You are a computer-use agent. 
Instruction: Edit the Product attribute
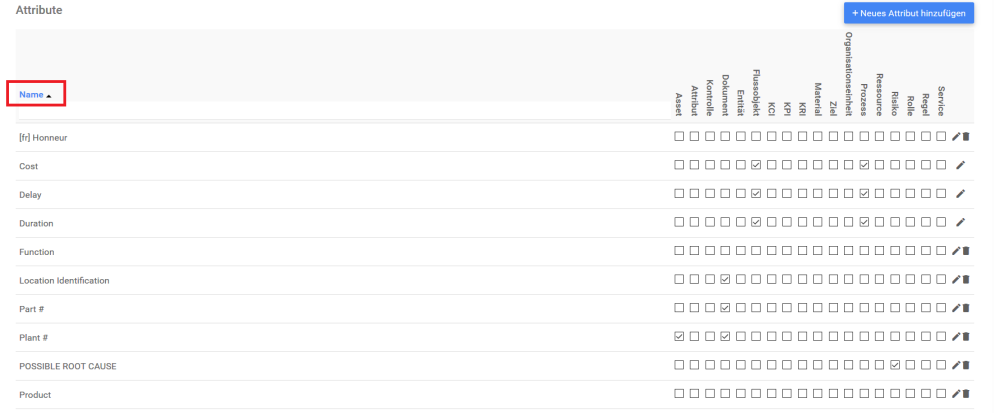(x=956, y=395)
